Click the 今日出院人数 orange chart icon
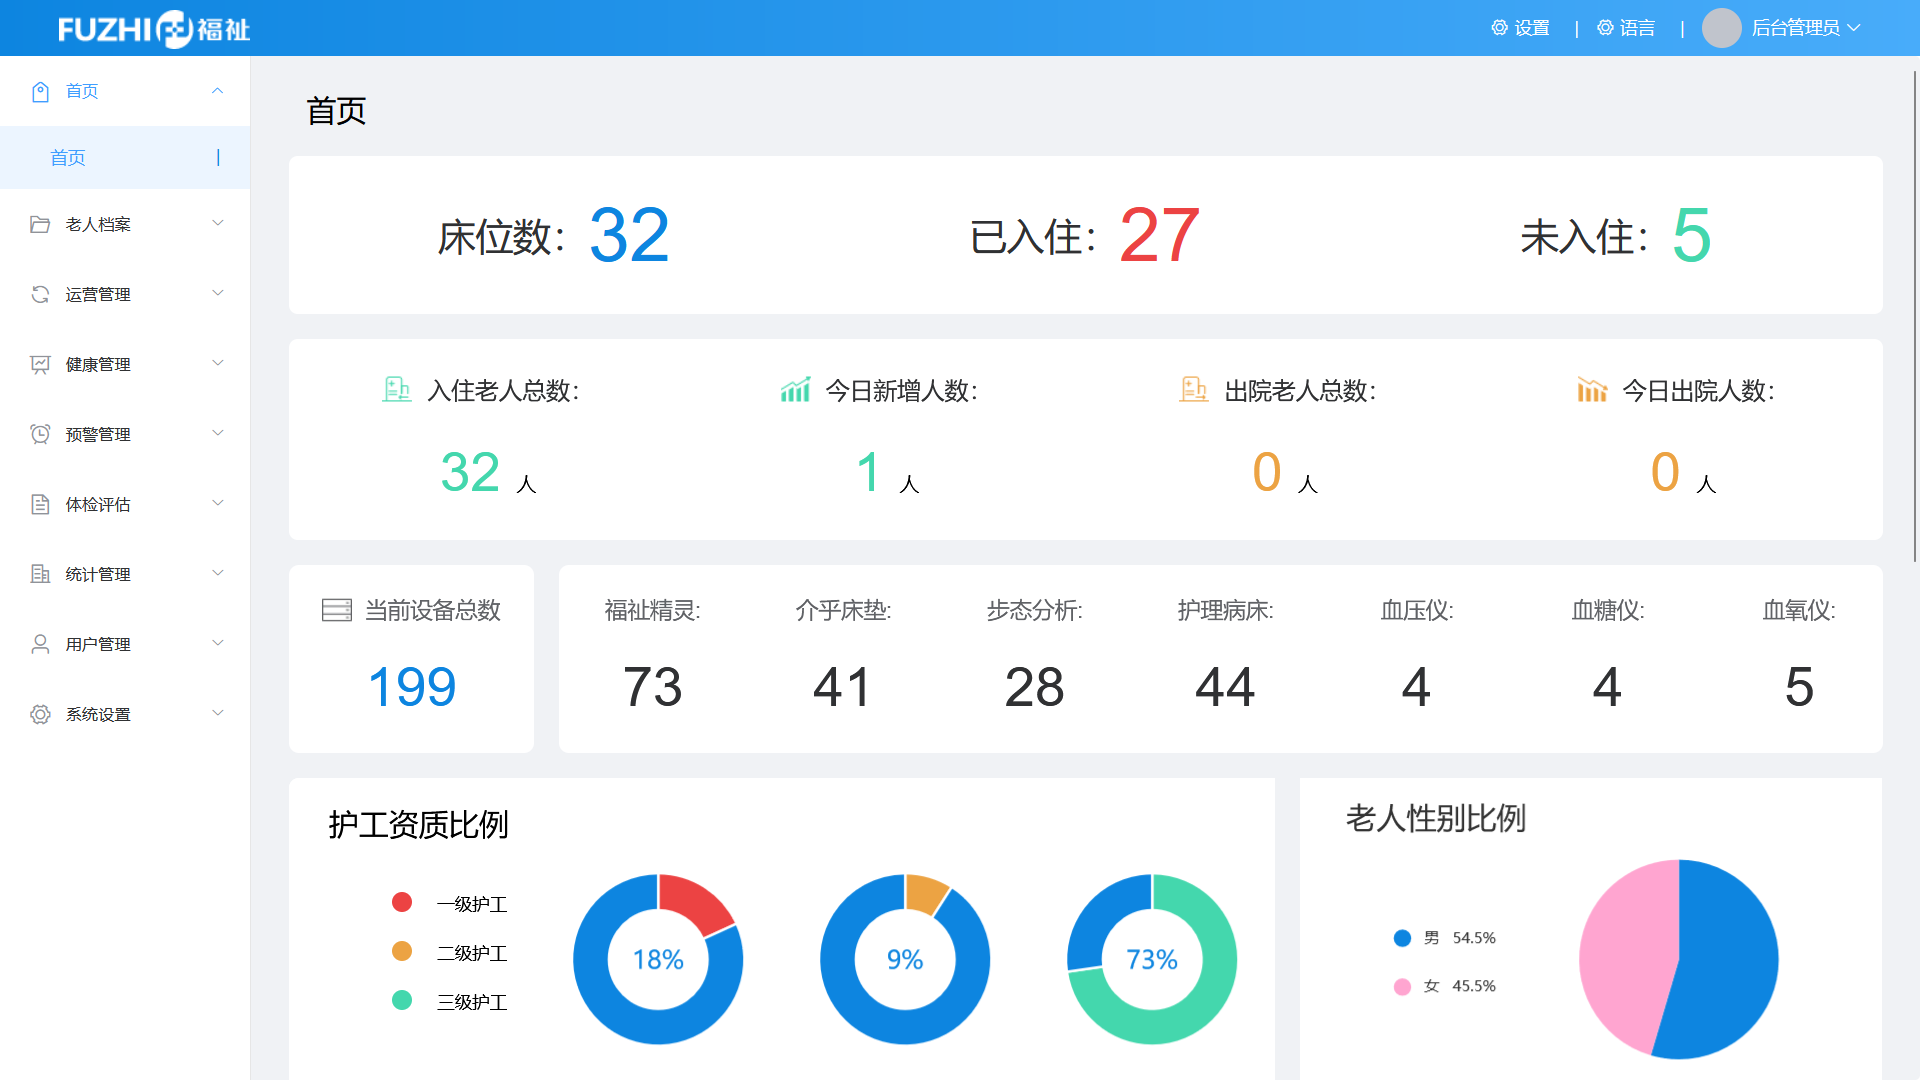Image resolution: width=1920 pixels, height=1080 pixels. pyautogui.click(x=1592, y=389)
